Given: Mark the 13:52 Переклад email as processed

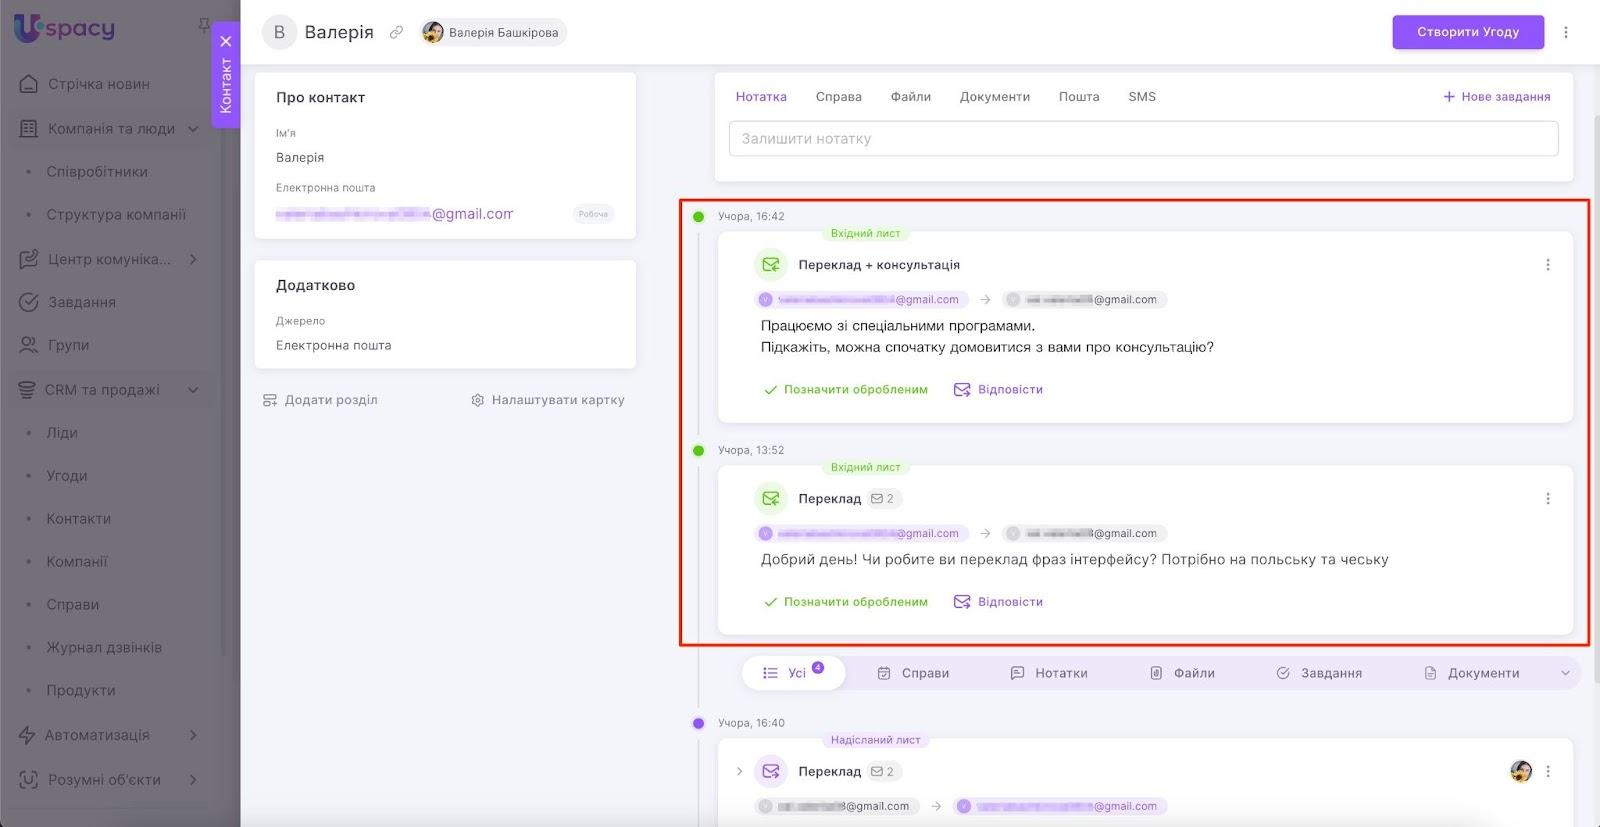Looking at the screenshot, I should click(845, 602).
